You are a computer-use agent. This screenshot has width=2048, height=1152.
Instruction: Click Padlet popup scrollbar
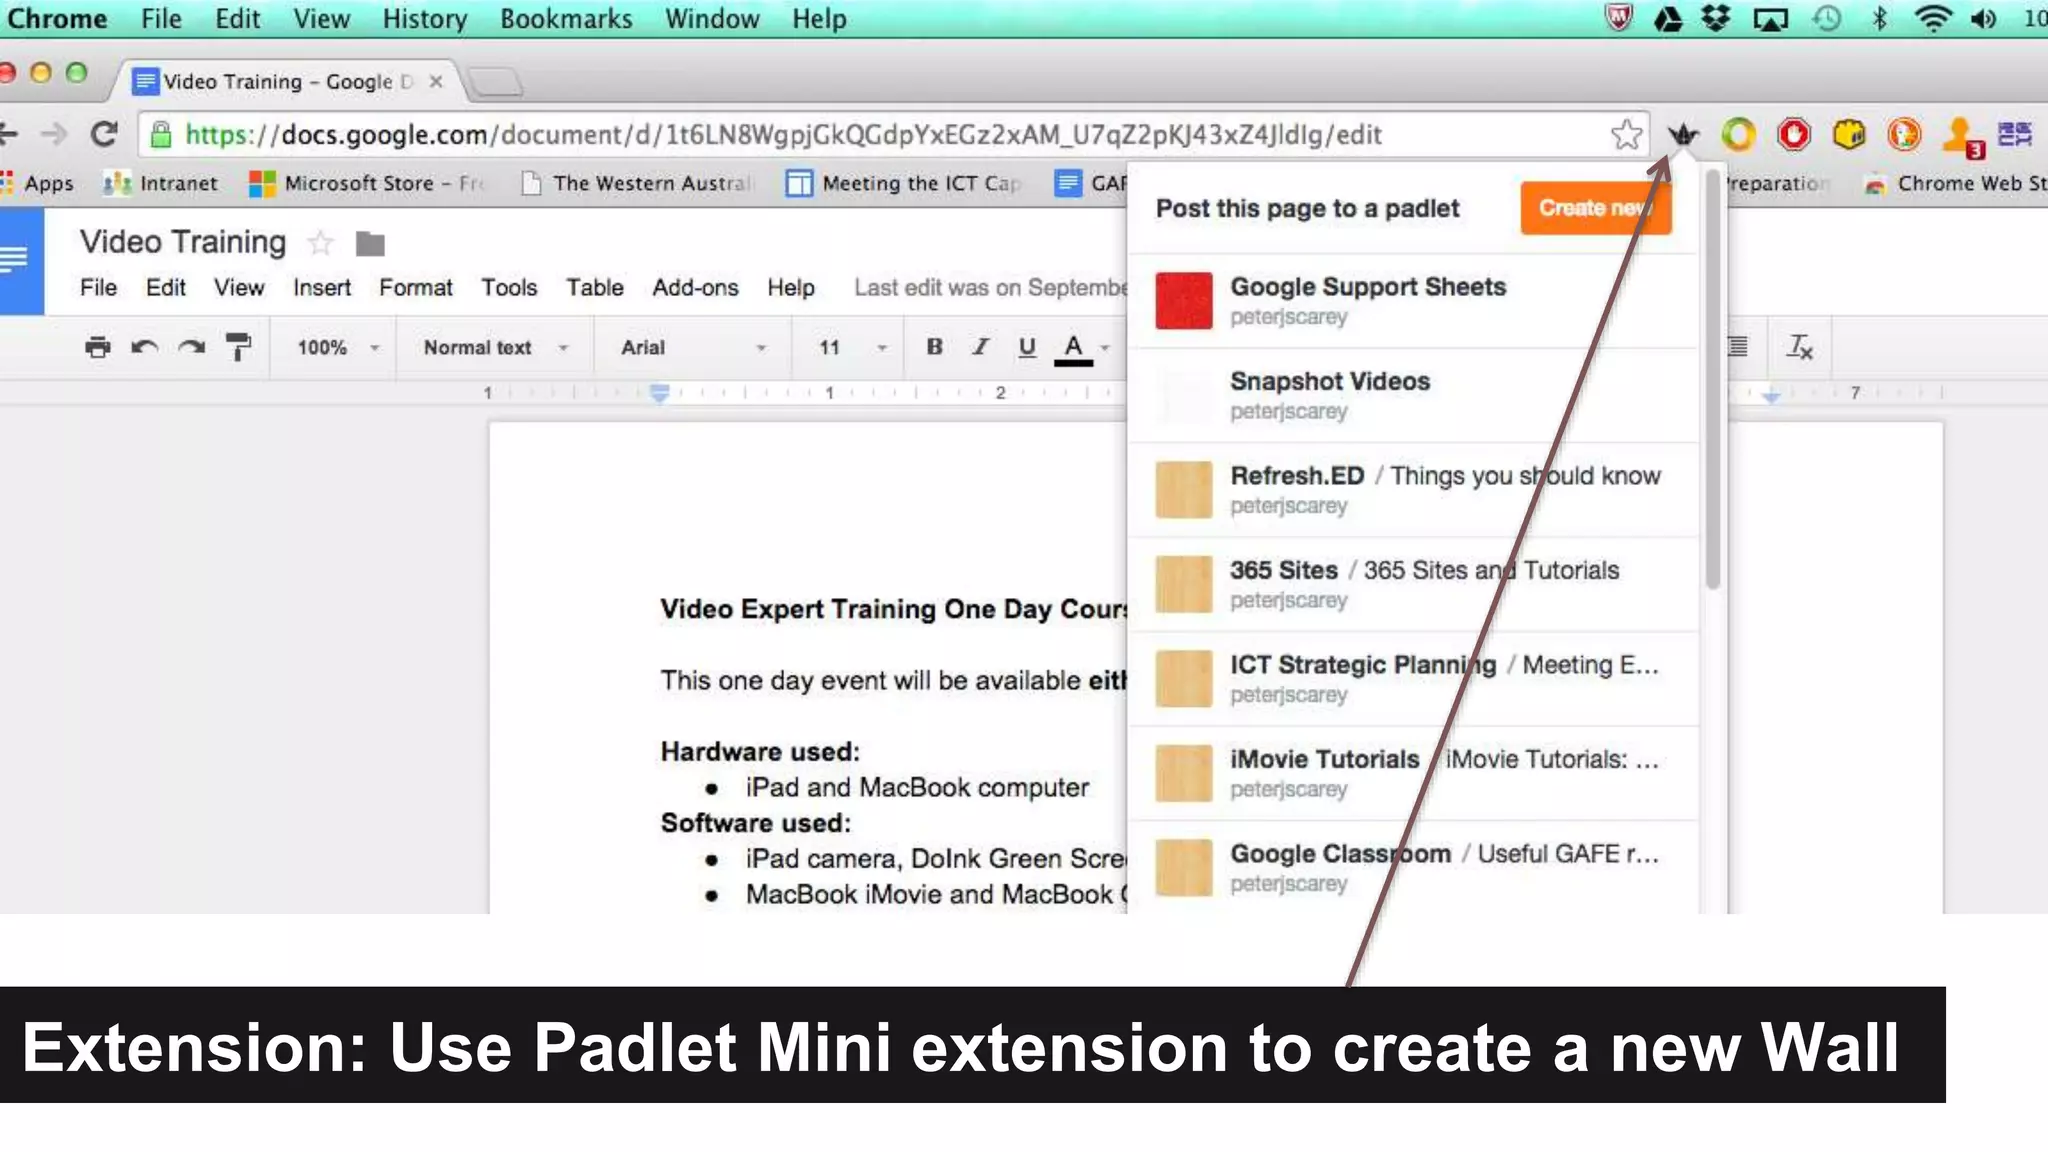pos(1713,380)
